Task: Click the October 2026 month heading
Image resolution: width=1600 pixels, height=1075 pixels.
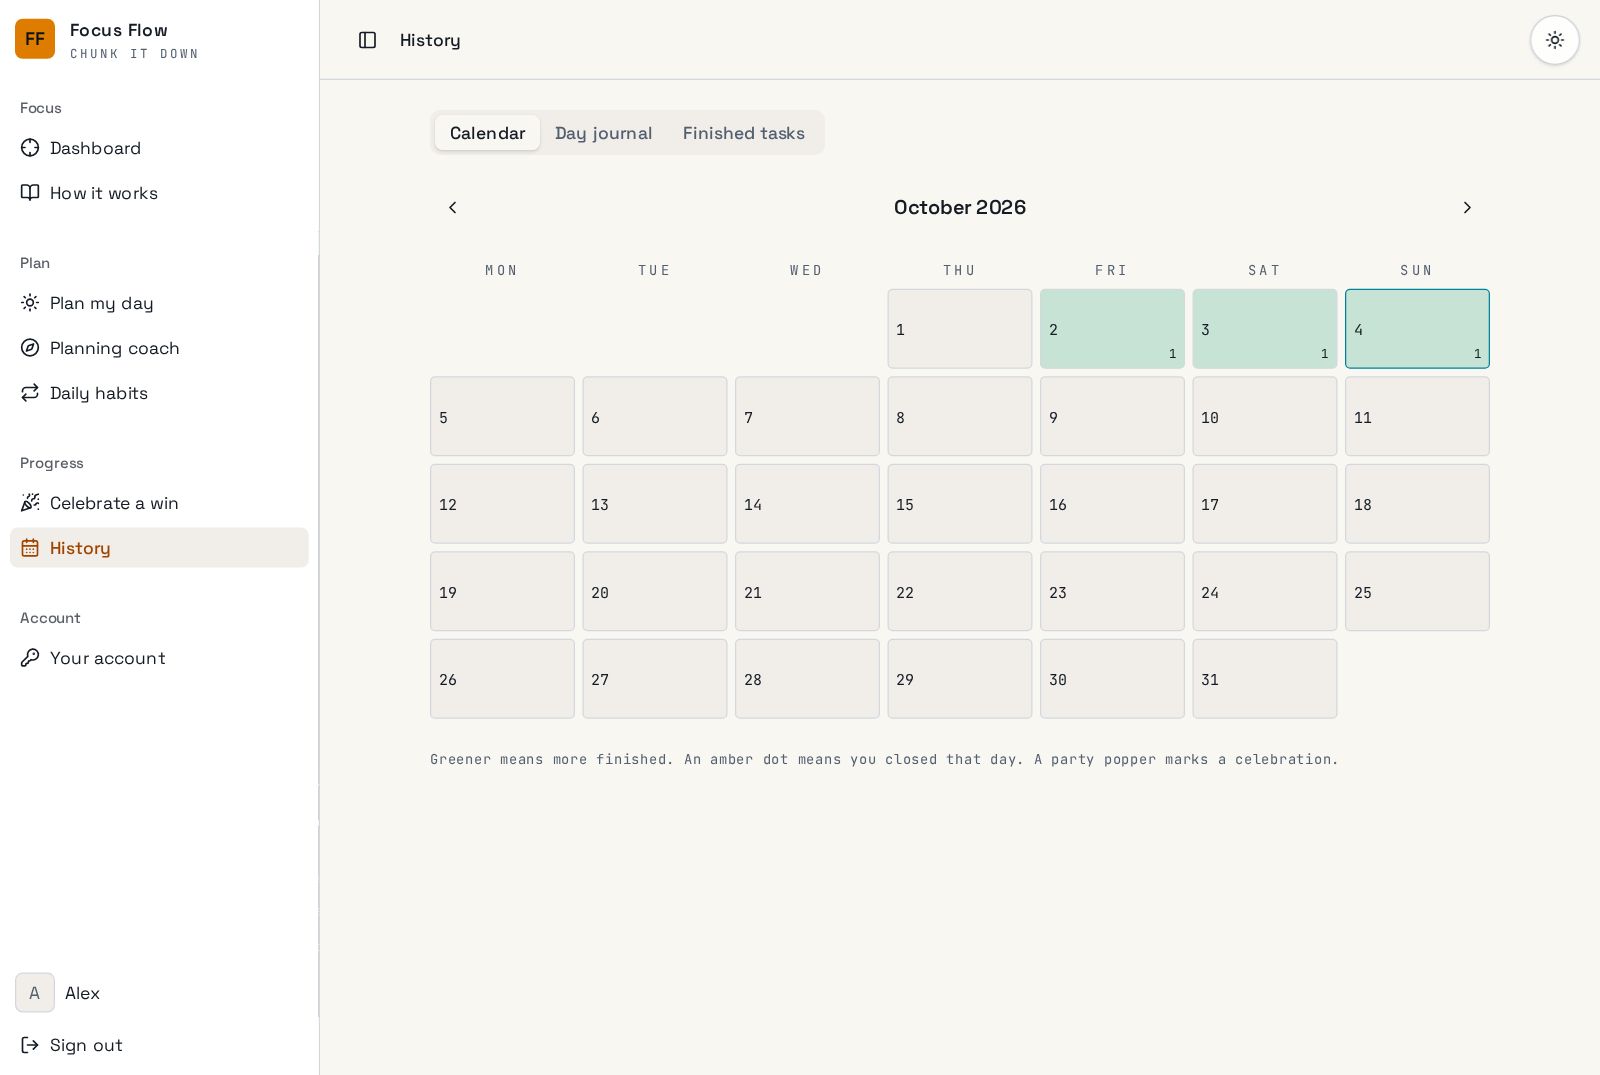Action: [x=960, y=207]
